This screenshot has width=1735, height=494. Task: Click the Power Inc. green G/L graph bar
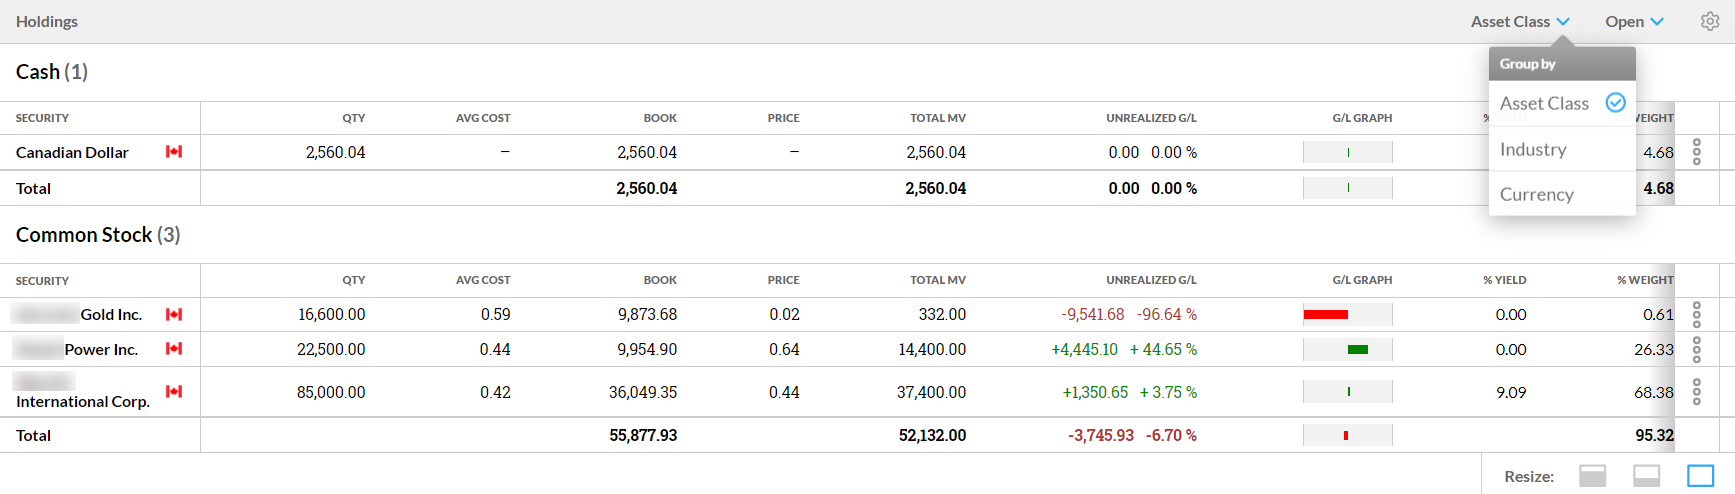tap(1358, 349)
